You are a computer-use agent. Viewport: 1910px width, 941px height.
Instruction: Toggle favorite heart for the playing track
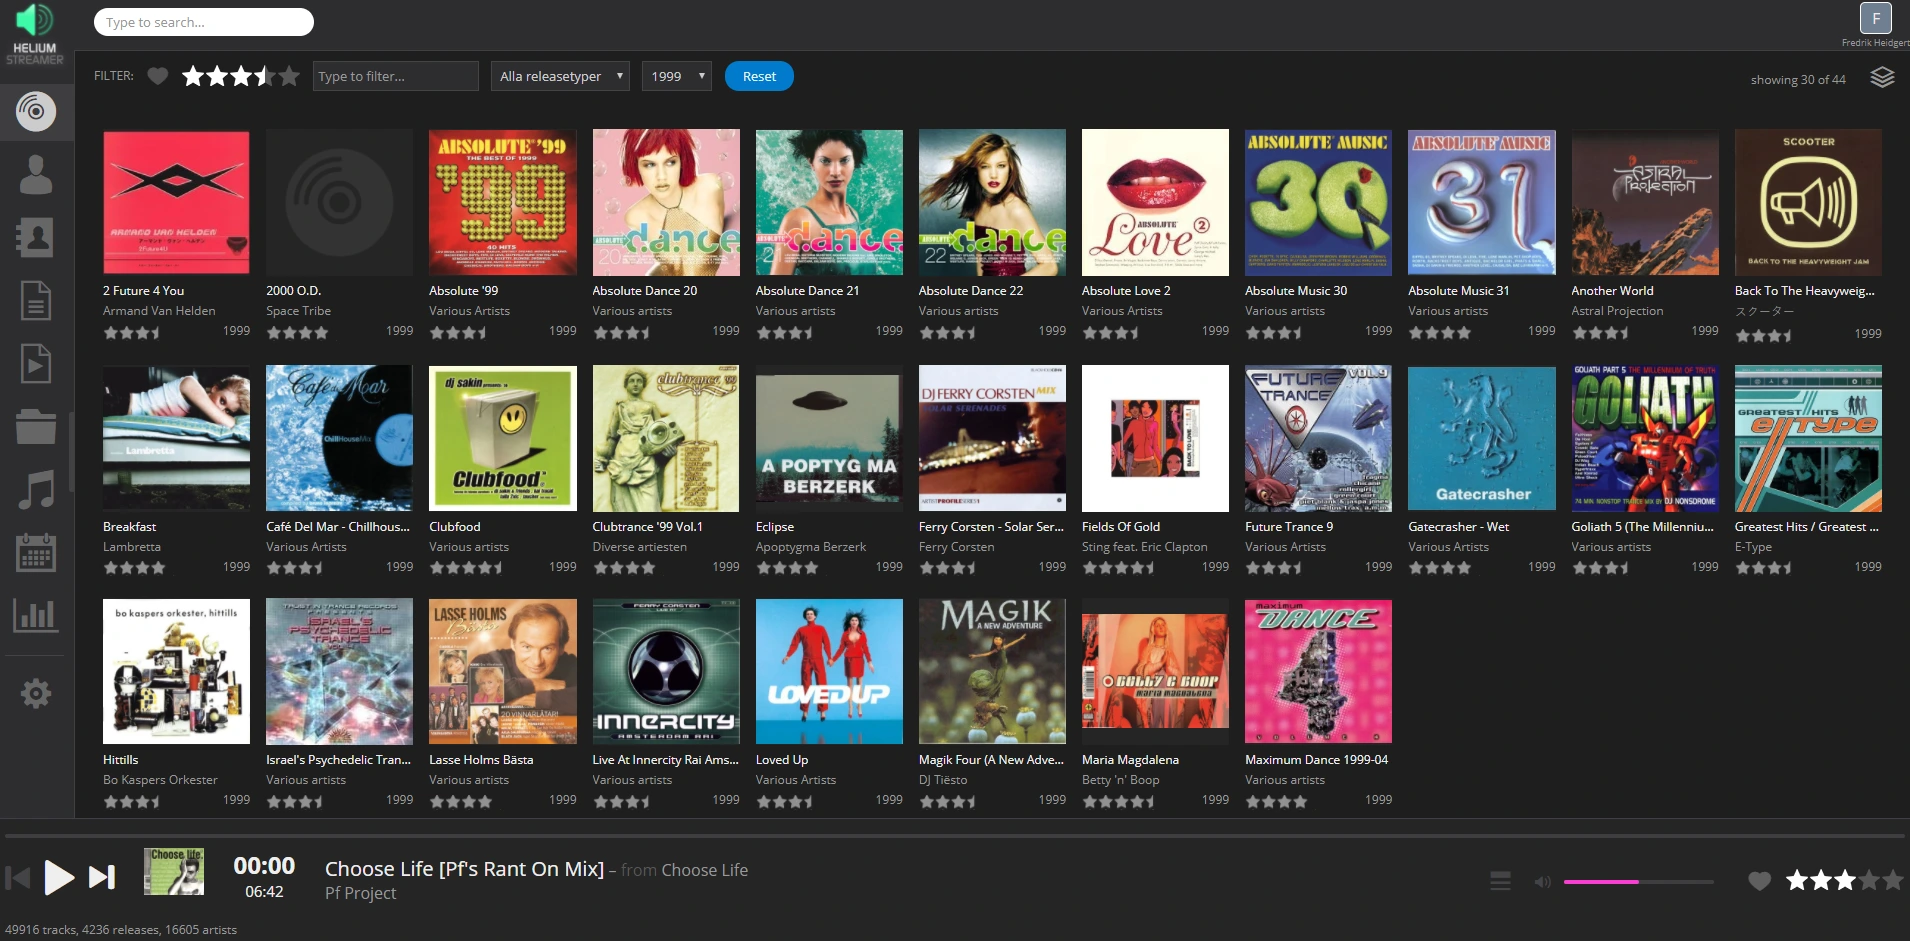pos(1759,881)
